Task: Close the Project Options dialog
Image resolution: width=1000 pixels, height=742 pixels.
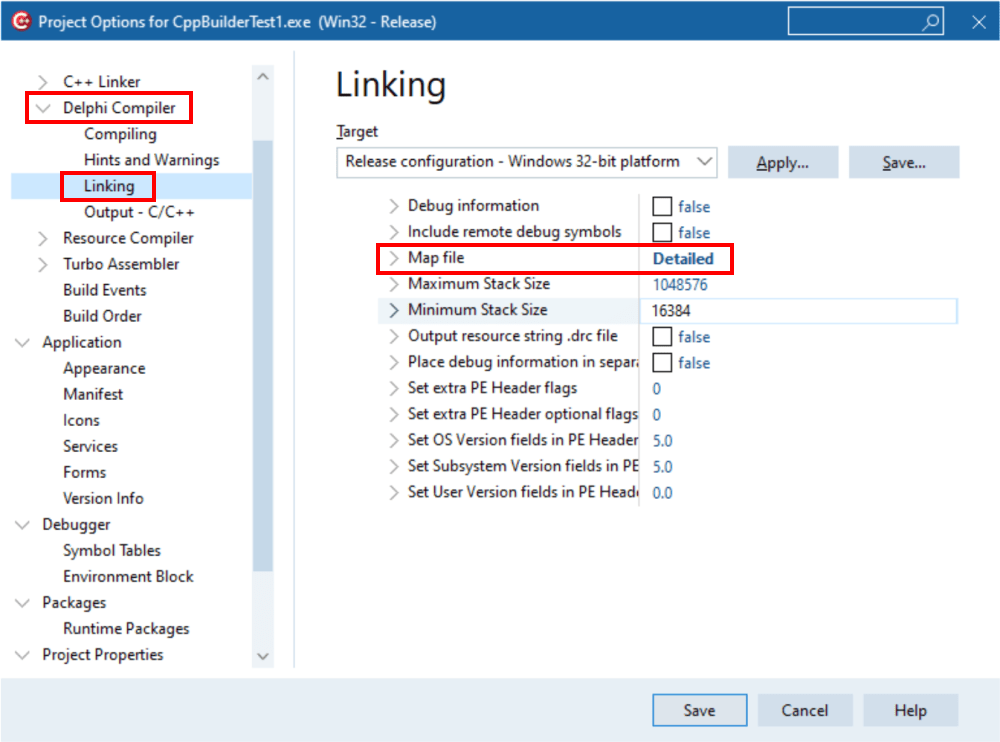Action: pyautogui.click(x=979, y=22)
